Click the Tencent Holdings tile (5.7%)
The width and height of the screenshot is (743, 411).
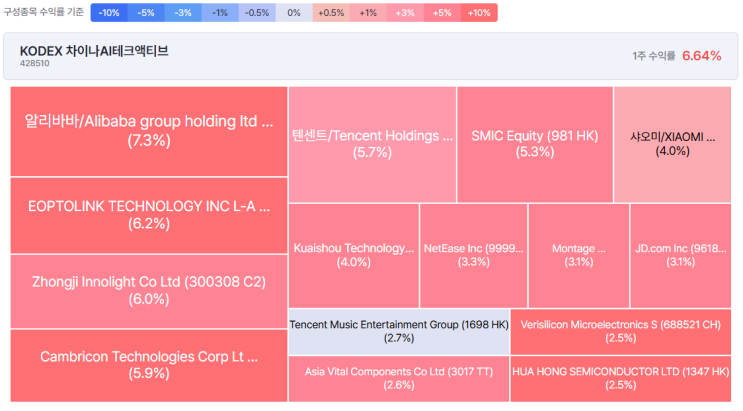(372, 145)
